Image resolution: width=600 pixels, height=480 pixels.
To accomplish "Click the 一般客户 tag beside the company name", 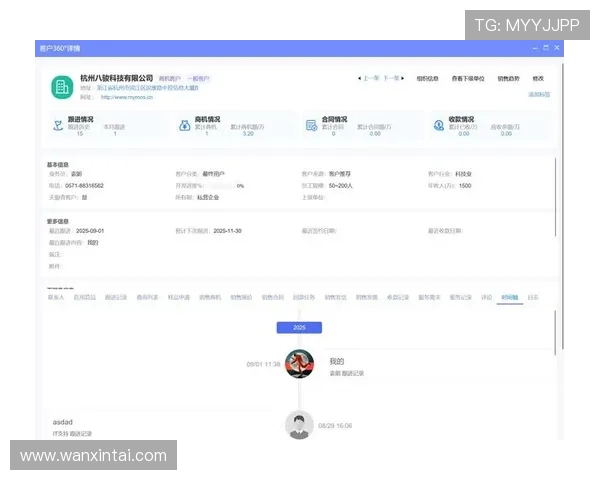I will (x=198, y=78).
